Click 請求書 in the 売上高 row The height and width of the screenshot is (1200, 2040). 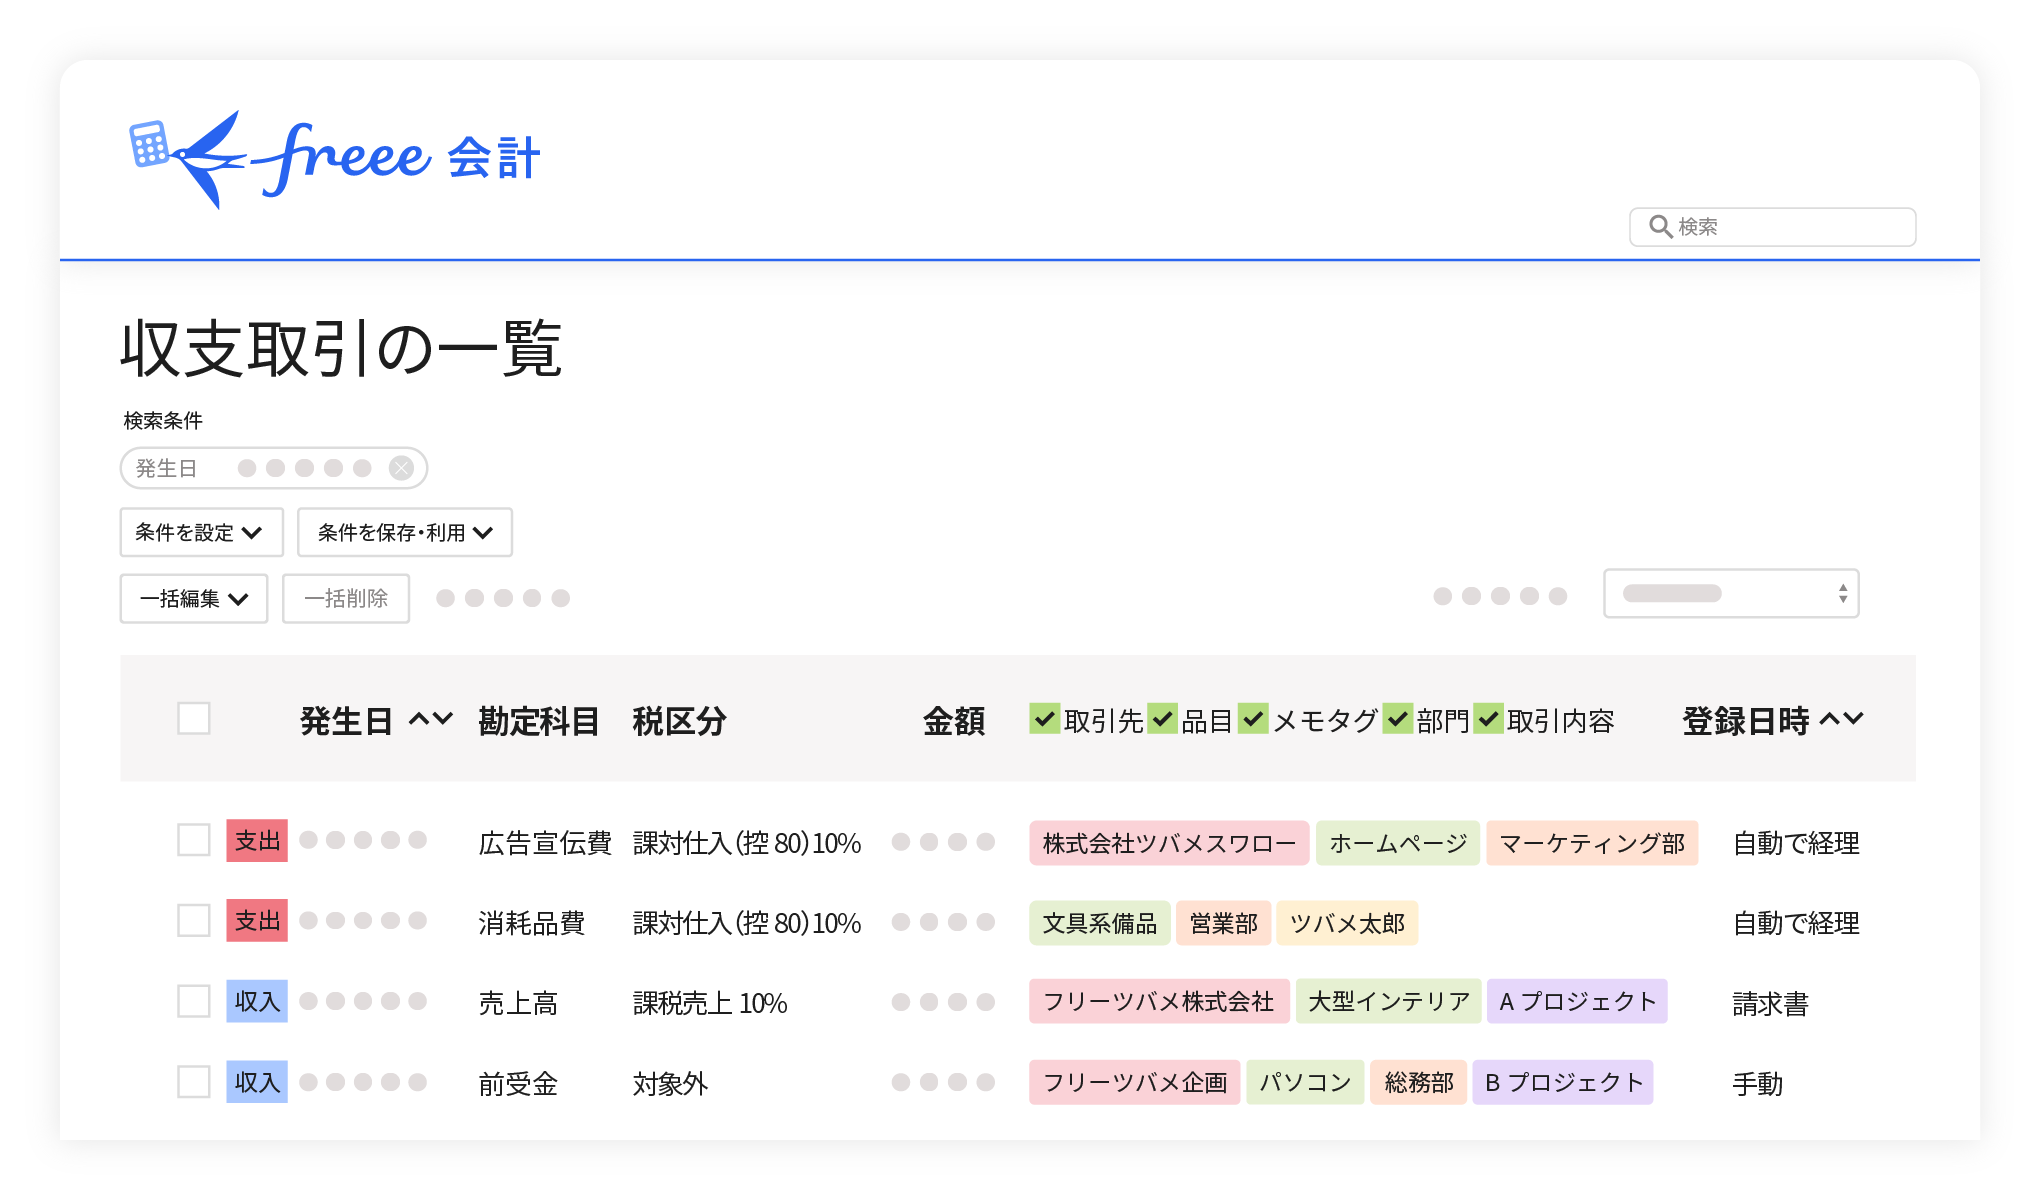[x=1770, y=1004]
